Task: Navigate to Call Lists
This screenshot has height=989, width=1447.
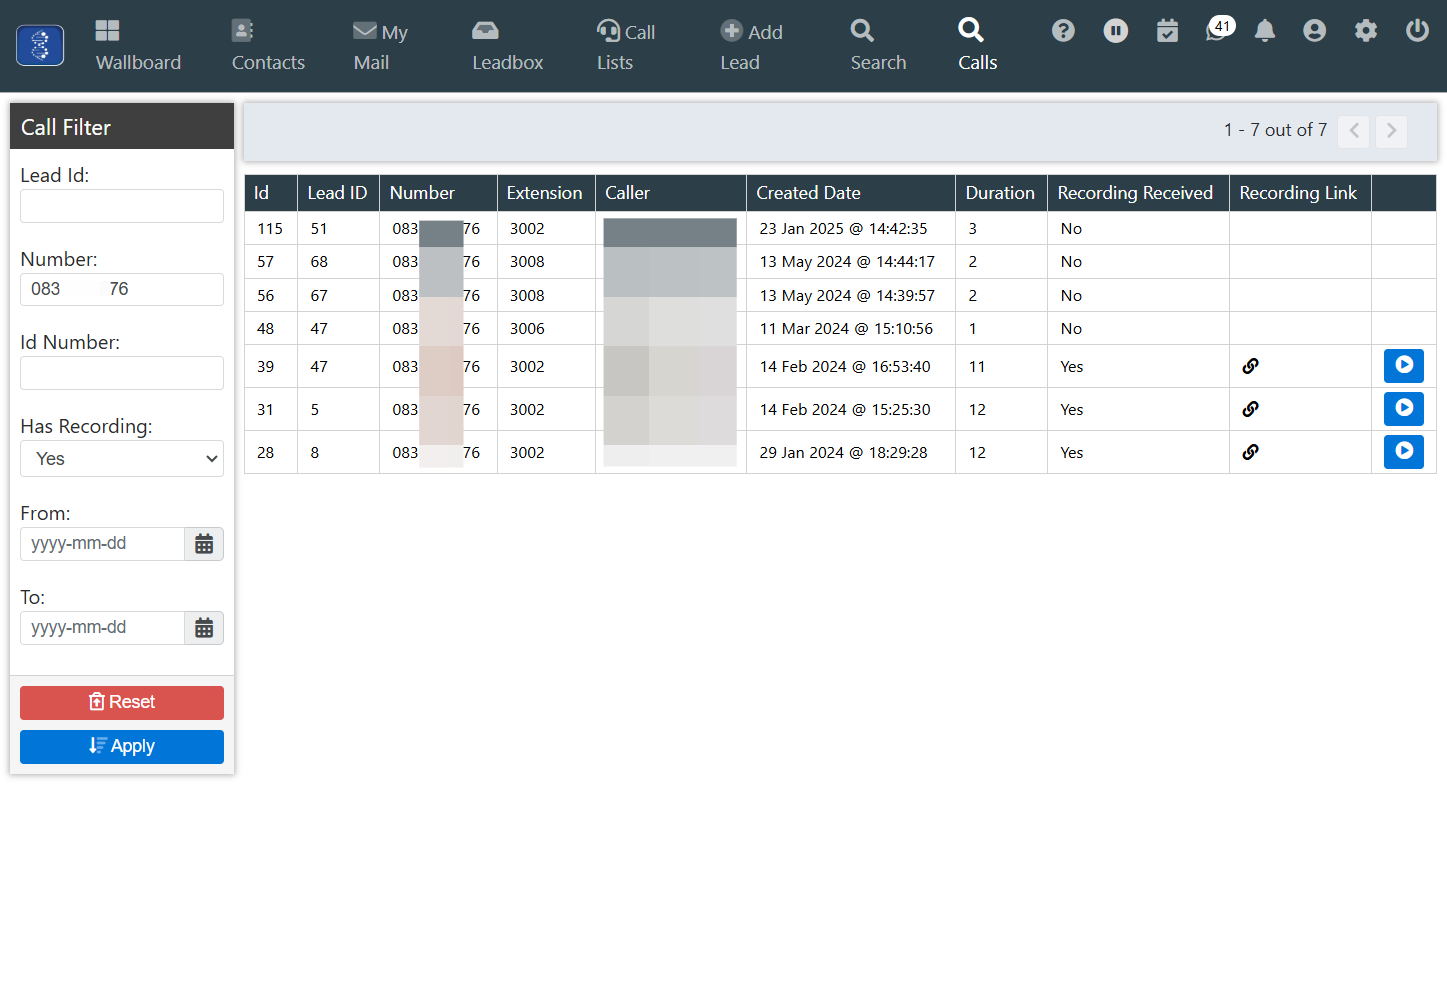Action: [626, 46]
